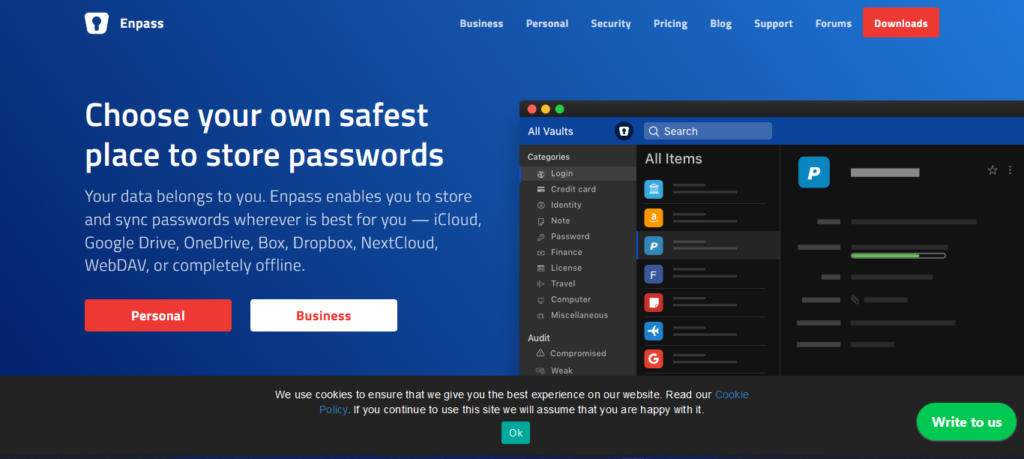This screenshot has width=1024, height=459.
Task: Open the Pricing page
Action: (x=670, y=24)
